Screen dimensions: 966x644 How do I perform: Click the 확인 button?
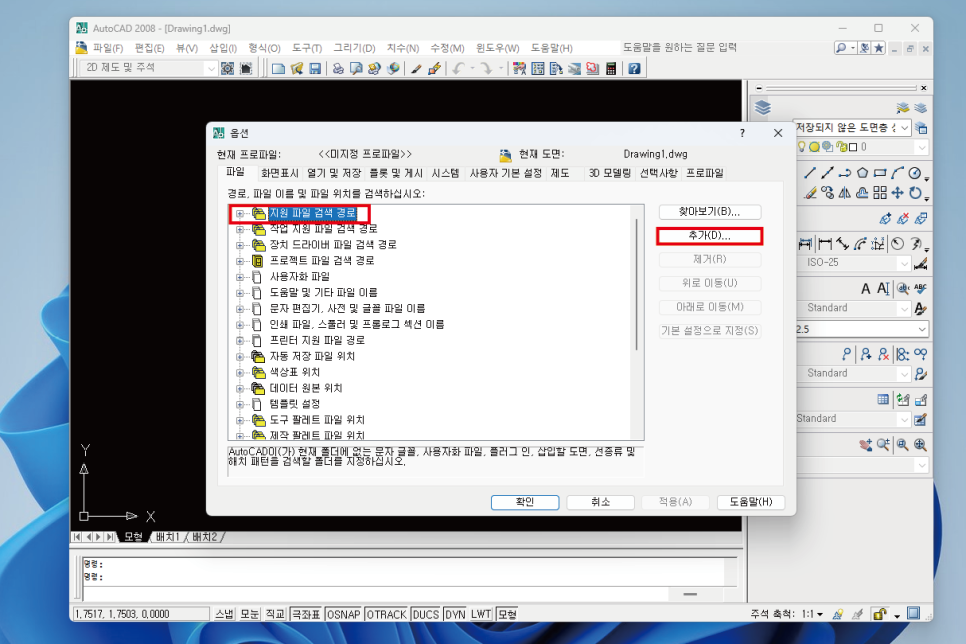point(525,502)
